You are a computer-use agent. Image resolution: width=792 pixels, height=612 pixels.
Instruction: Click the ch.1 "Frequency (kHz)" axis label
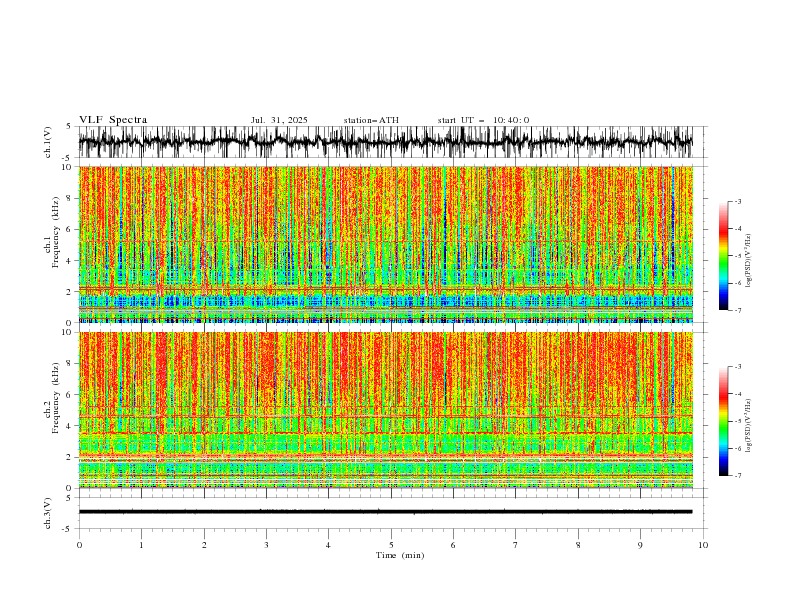[x=56, y=232]
